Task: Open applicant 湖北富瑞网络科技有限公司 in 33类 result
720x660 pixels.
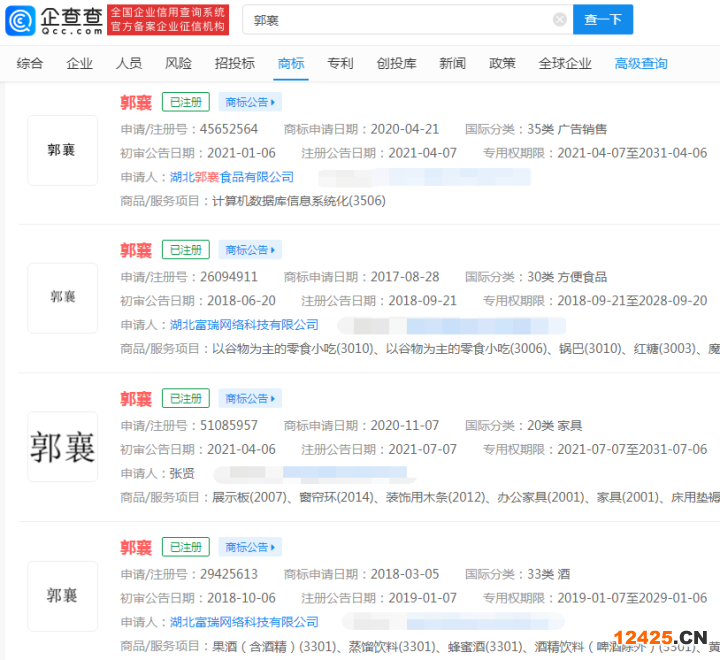Action: tap(244, 622)
